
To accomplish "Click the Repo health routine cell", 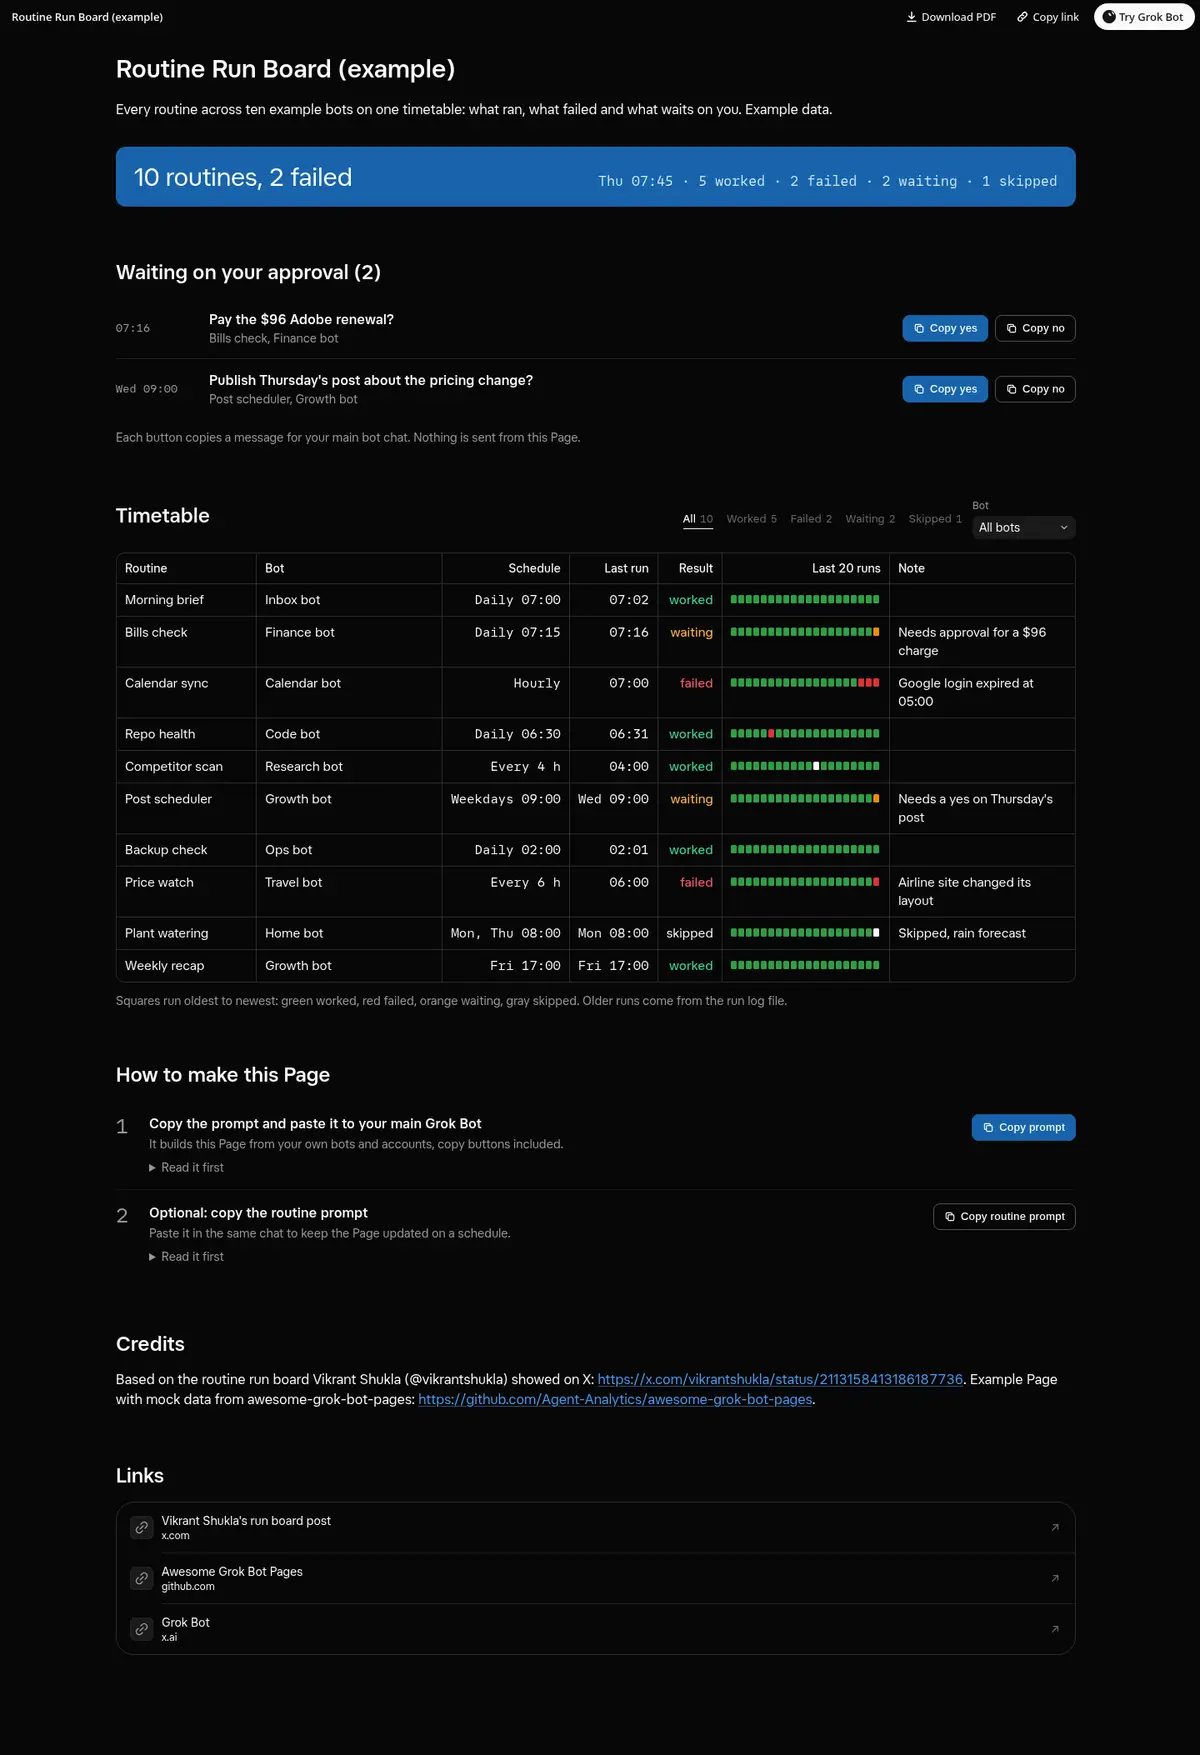I will (186, 734).
